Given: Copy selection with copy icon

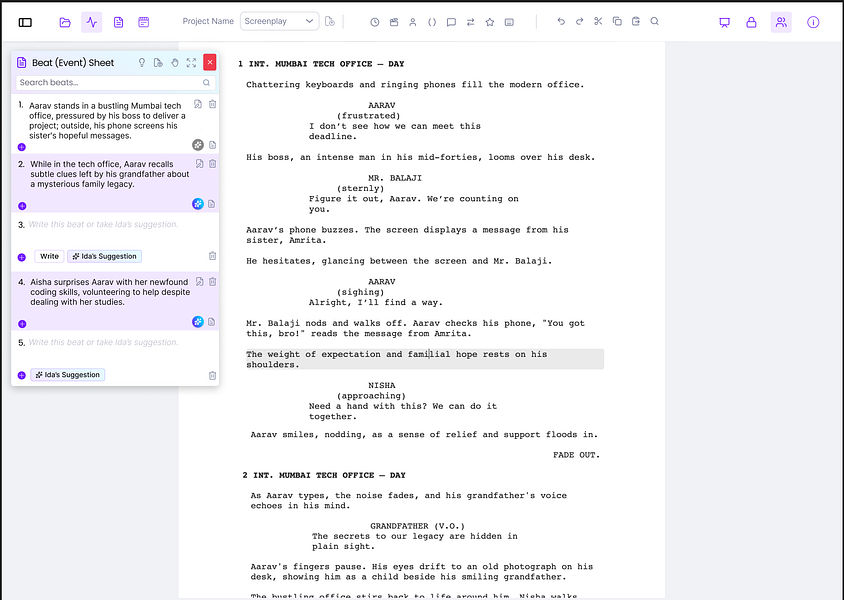Looking at the screenshot, I should tap(617, 21).
